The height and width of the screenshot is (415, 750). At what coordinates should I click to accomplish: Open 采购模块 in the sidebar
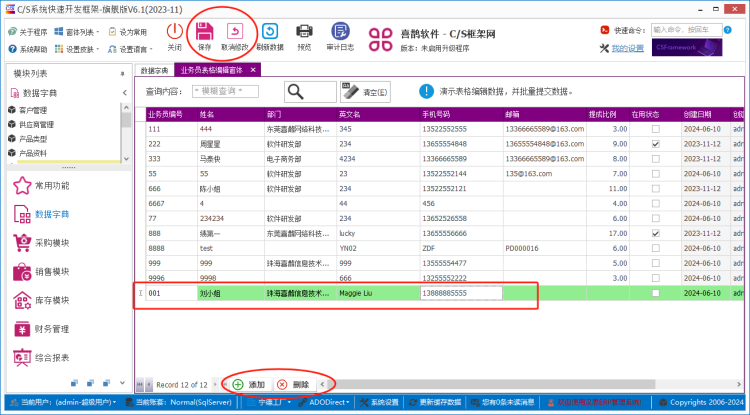coord(50,242)
